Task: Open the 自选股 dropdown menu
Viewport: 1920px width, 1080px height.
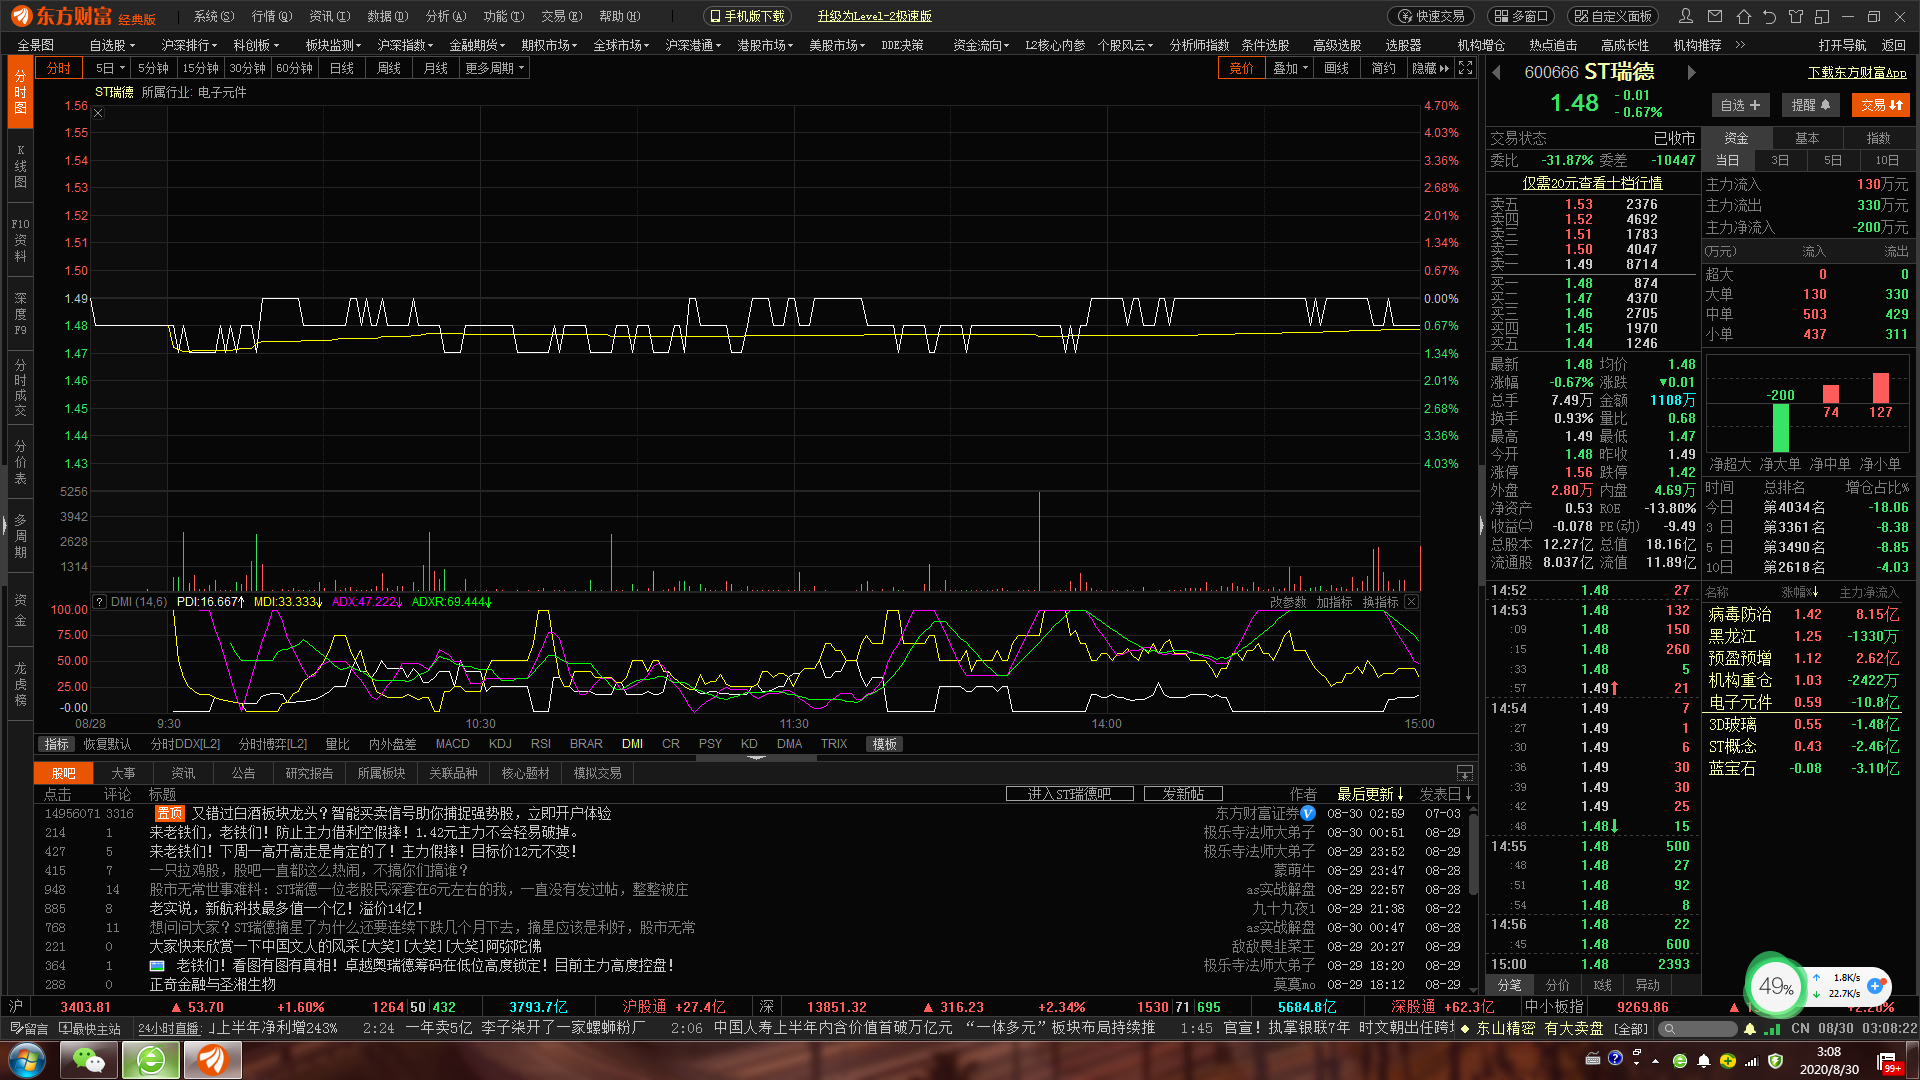Action: click(x=113, y=45)
